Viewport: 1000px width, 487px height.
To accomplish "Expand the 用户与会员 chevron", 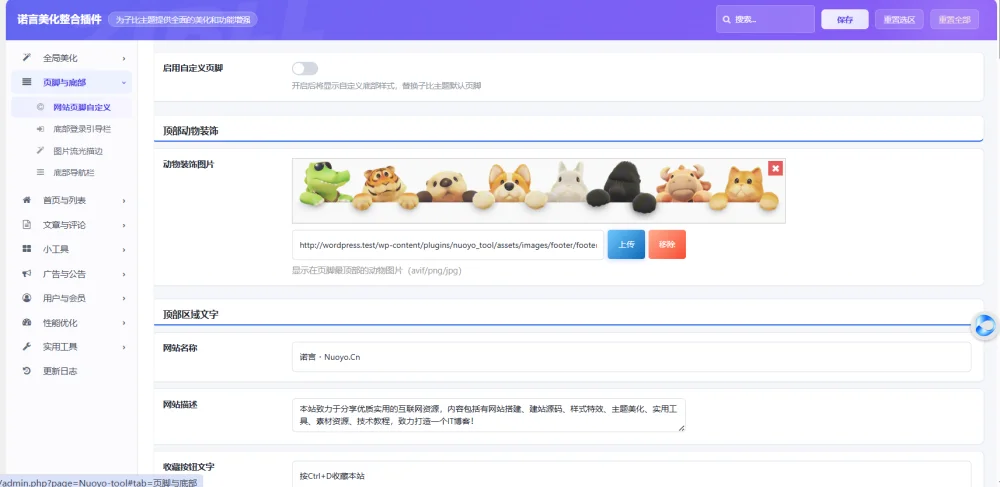I will pos(124,298).
